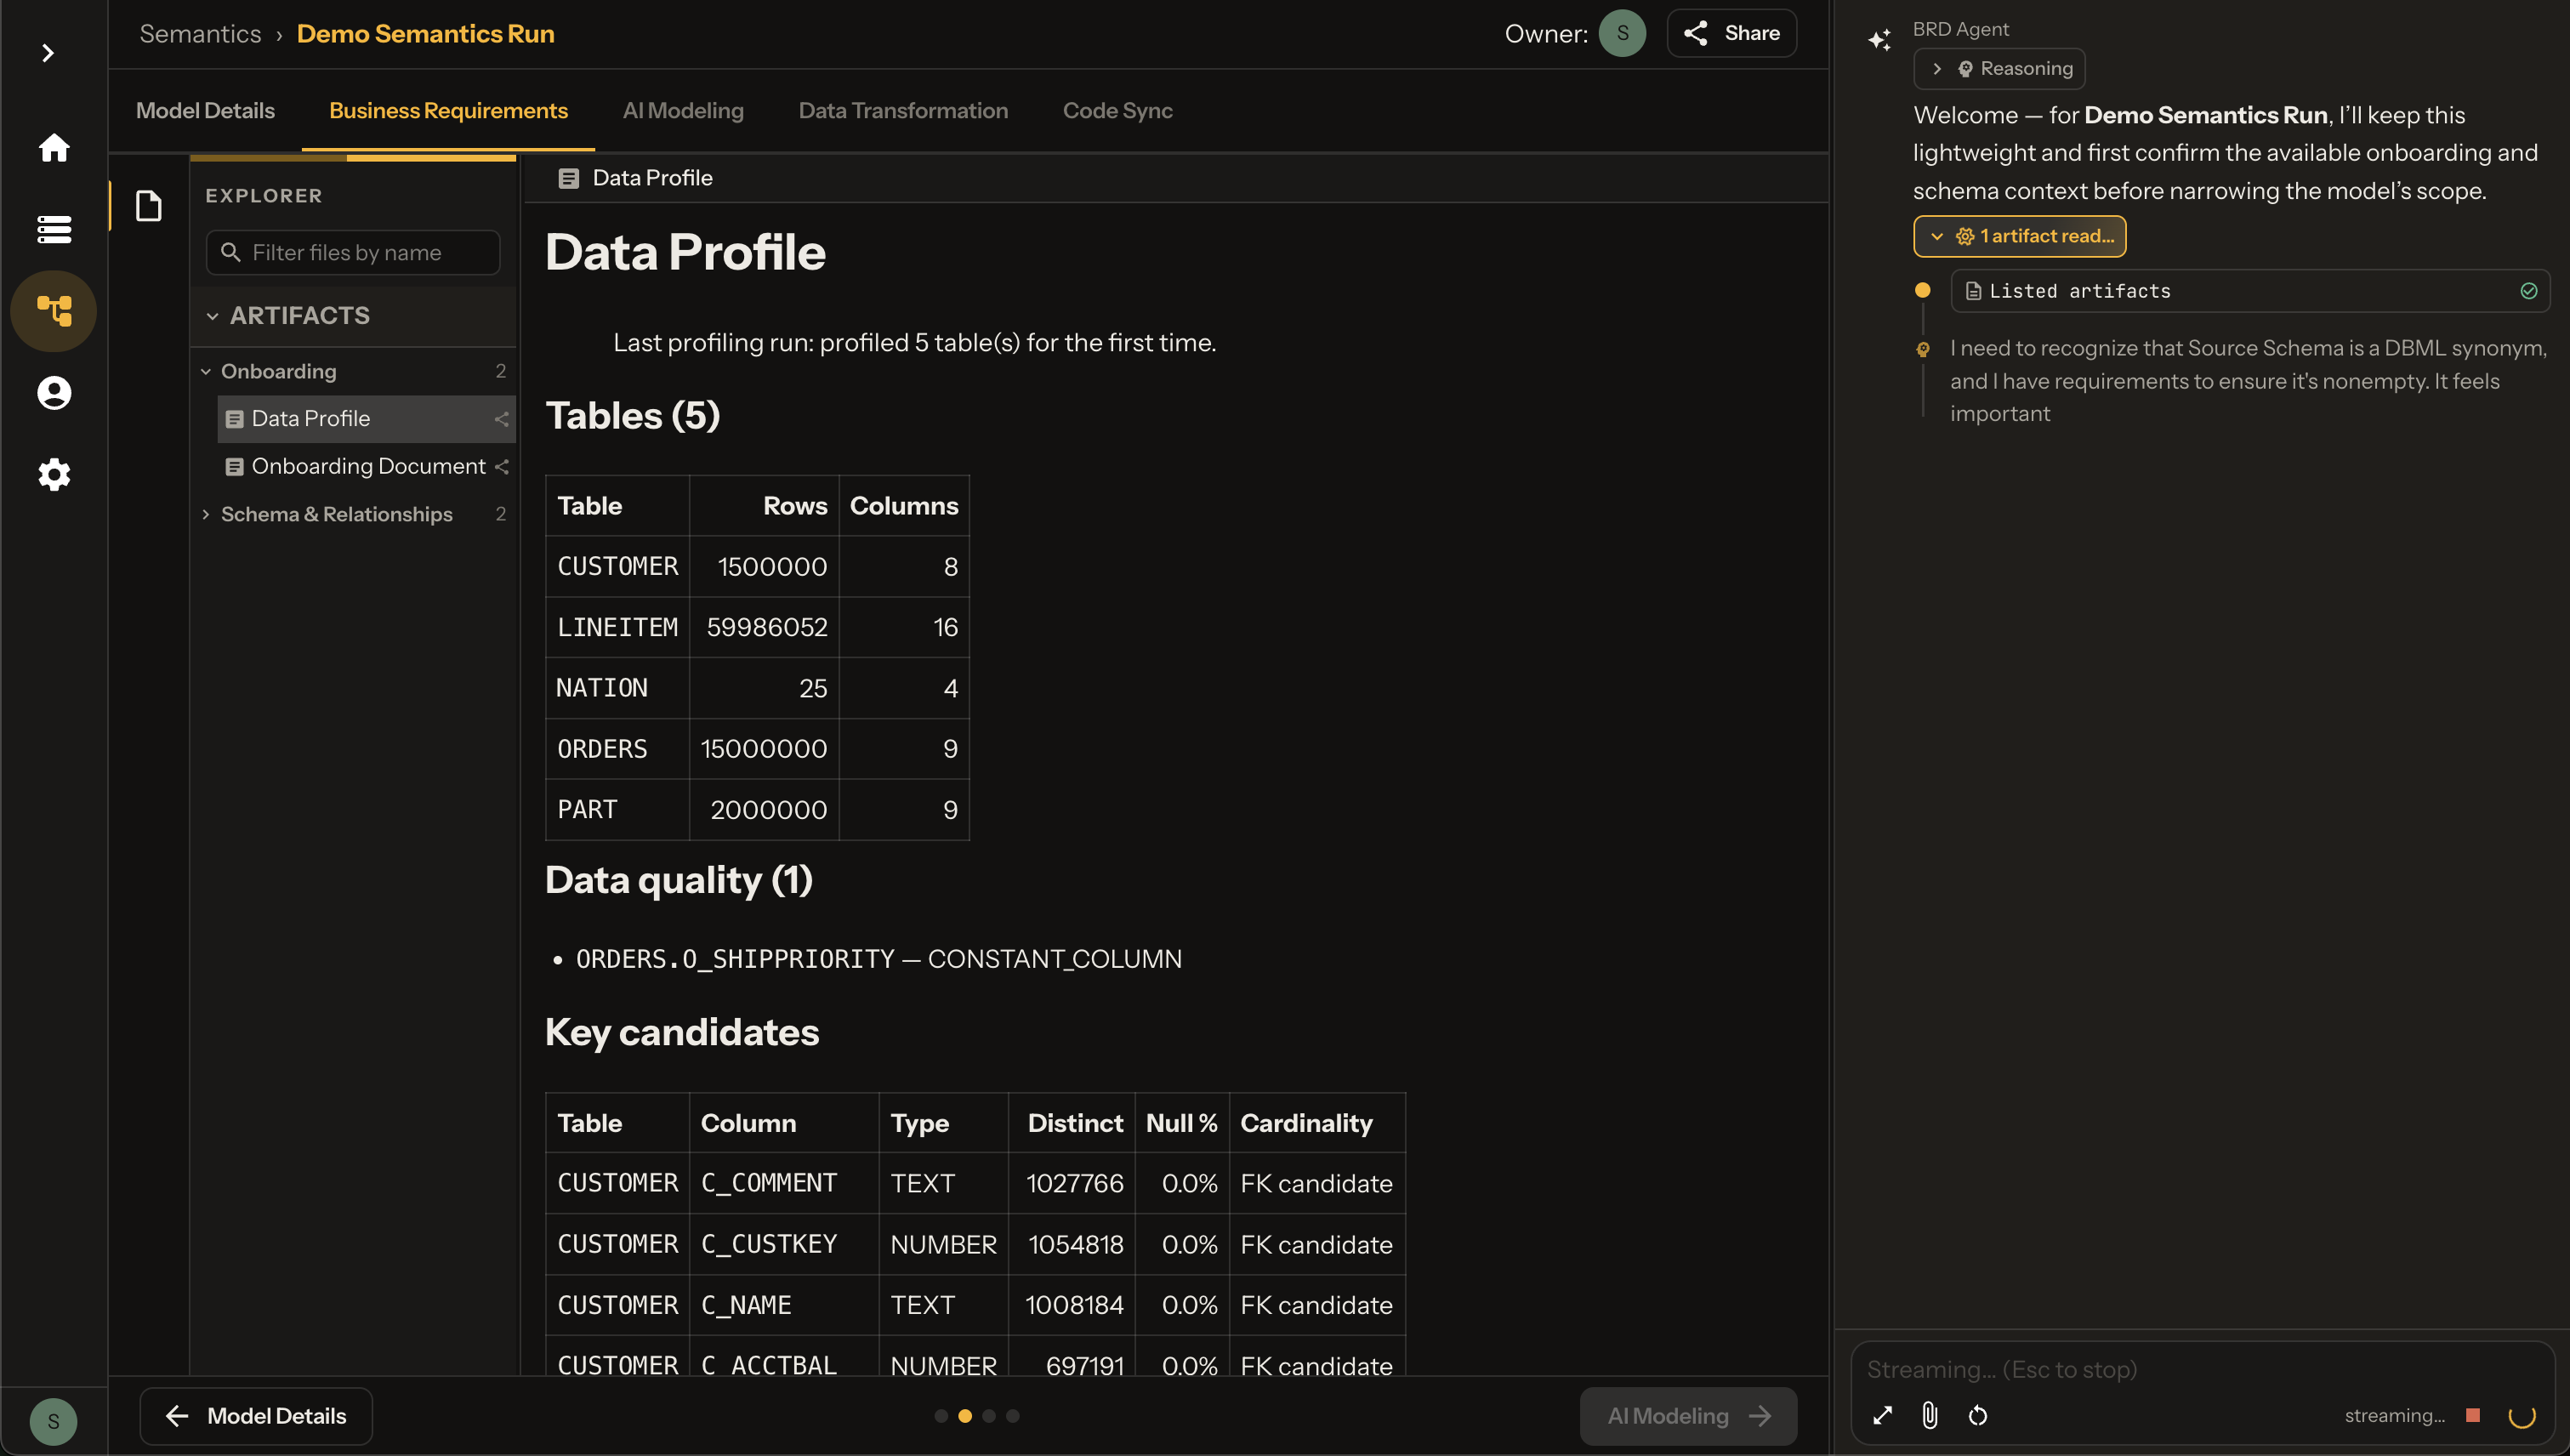Click the share icon on Data Profile row

point(501,419)
